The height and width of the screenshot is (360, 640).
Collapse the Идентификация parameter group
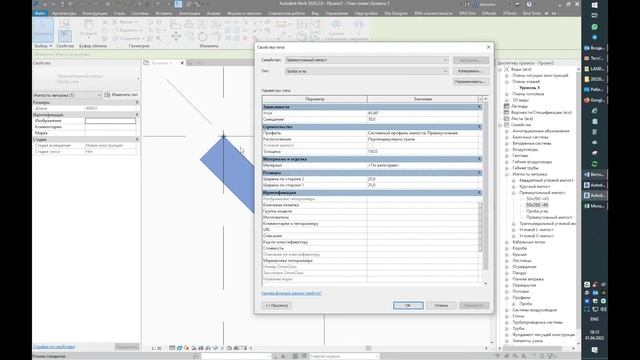479,193
